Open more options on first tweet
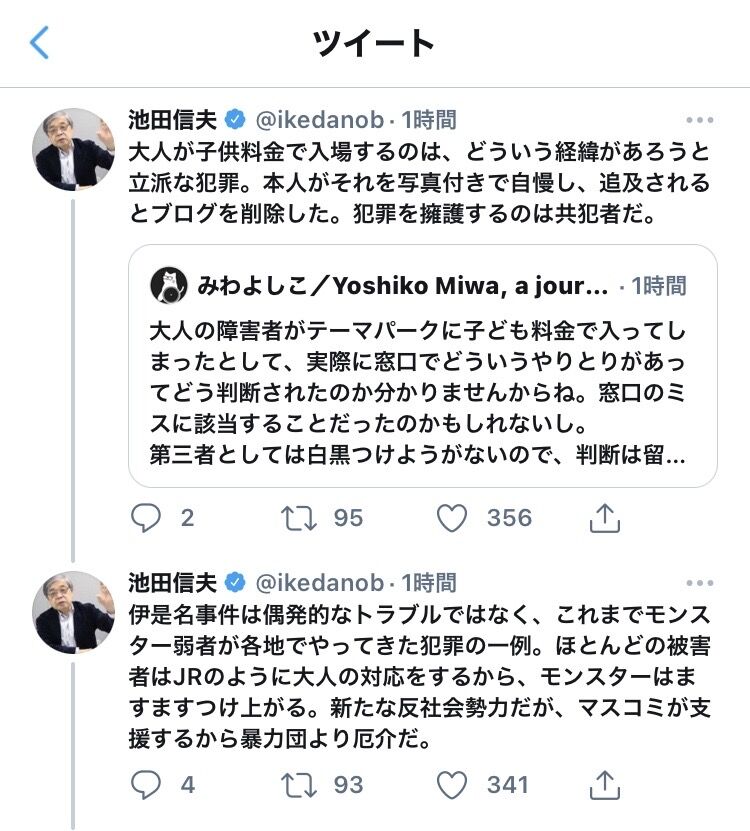 [x=699, y=120]
